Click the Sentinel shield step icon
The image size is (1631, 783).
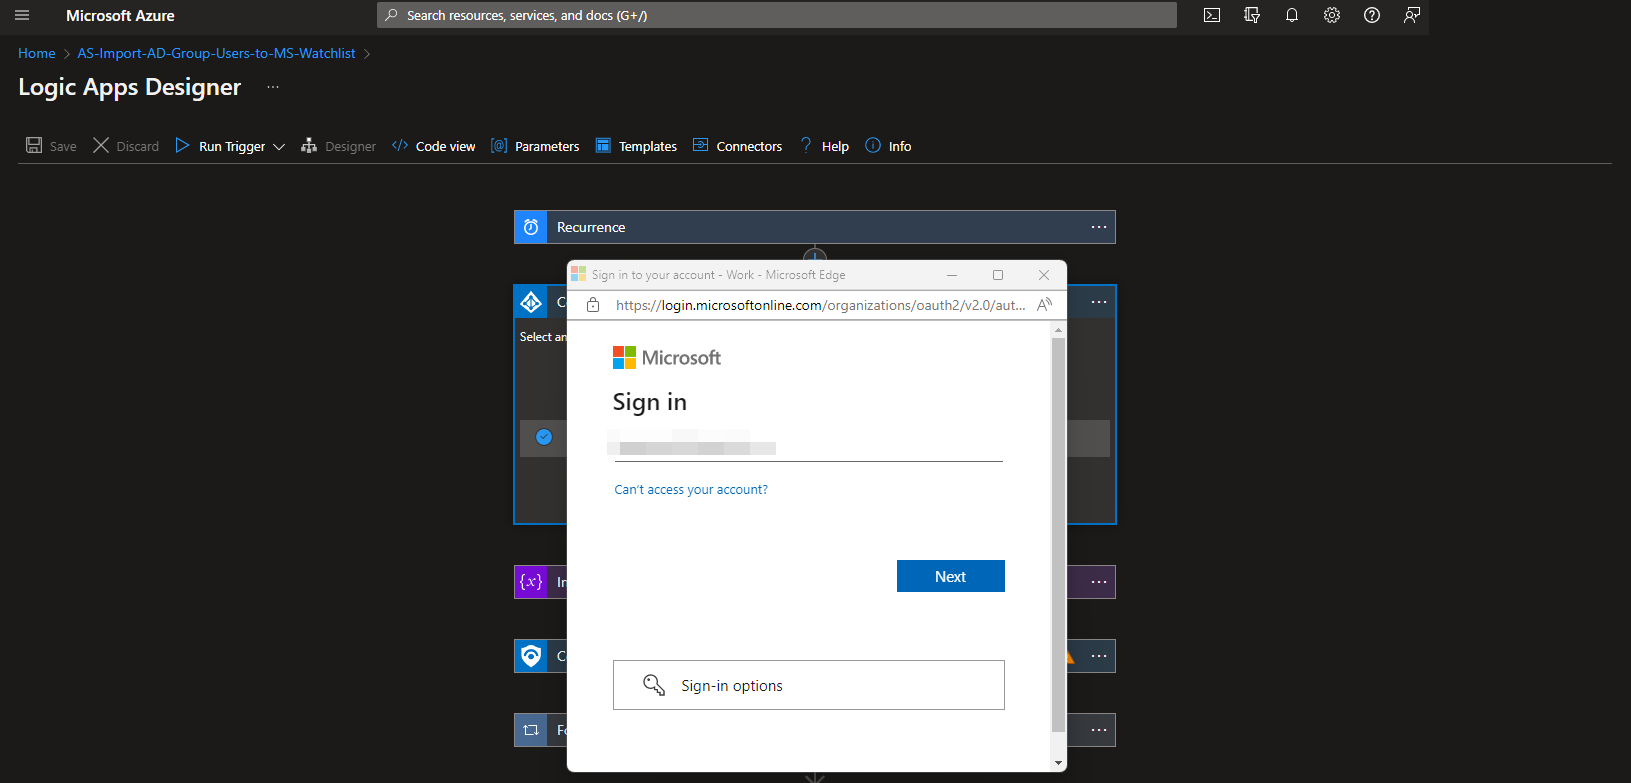pos(531,656)
